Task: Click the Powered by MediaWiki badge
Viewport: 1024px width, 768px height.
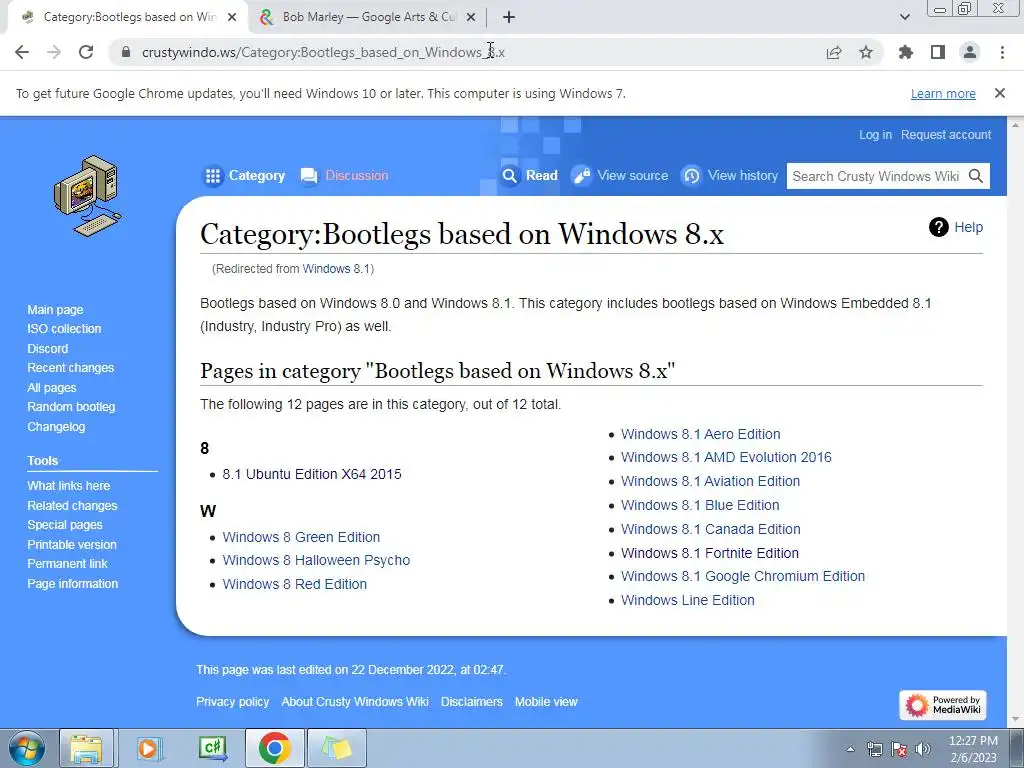Action: pos(942,705)
